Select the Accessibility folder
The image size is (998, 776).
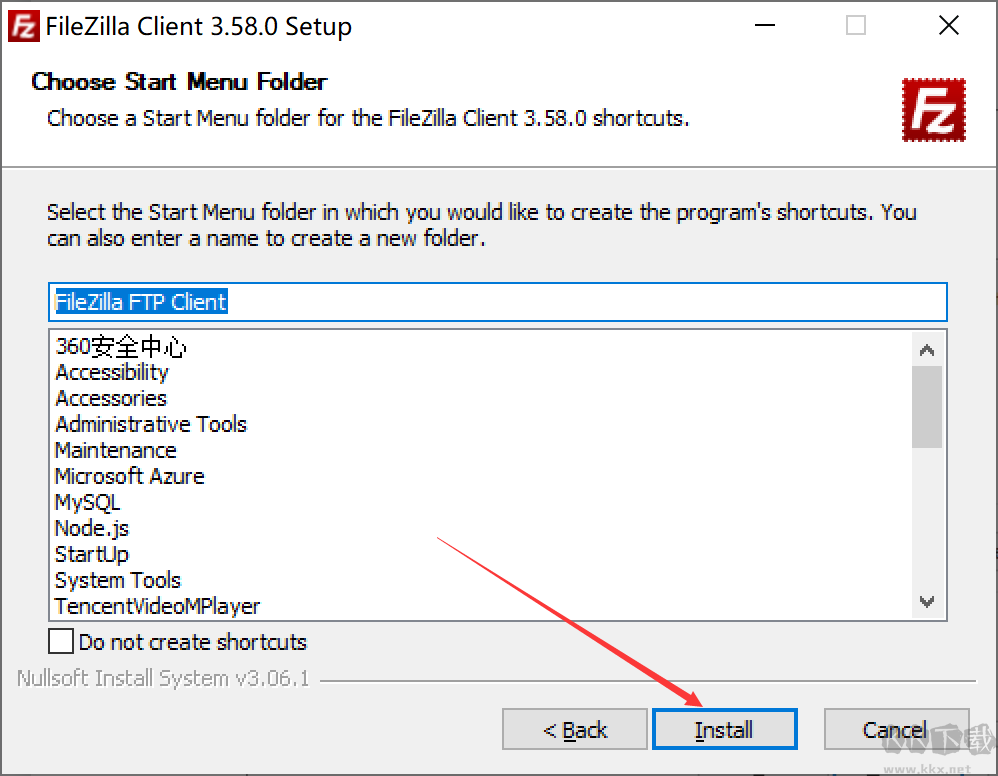[112, 372]
